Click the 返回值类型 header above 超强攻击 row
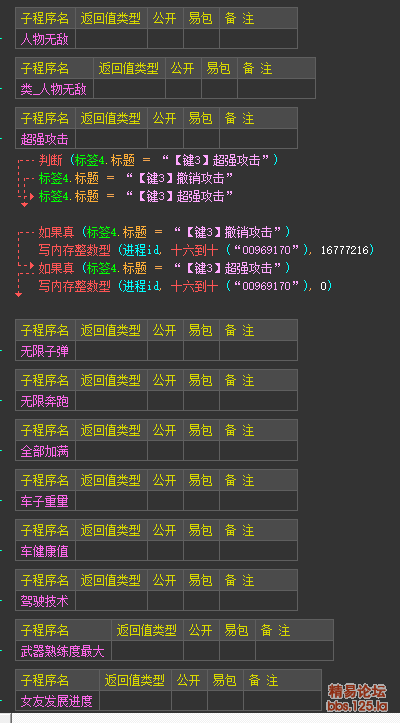The image size is (400, 723). point(111,119)
